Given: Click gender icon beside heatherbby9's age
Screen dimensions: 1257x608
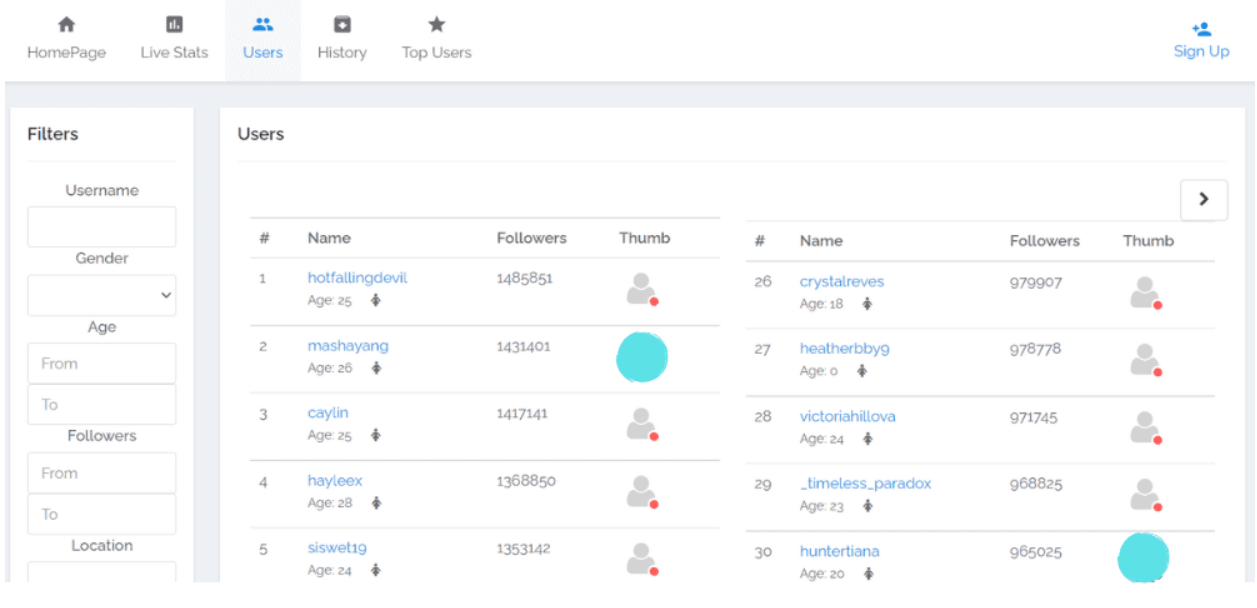Looking at the screenshot, I should coord(861,371).
